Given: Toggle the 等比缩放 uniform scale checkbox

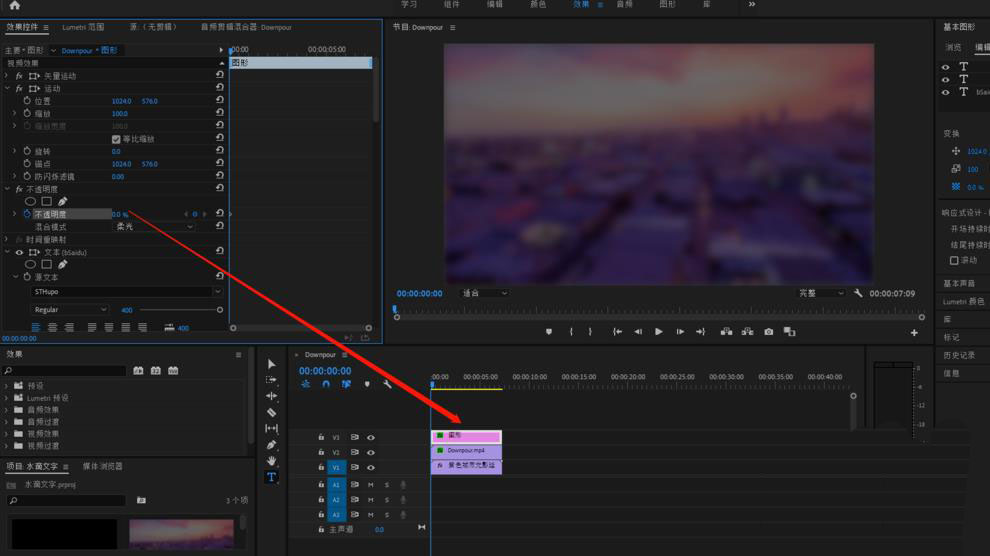Looking at the screenshot, I should (116, 139).
